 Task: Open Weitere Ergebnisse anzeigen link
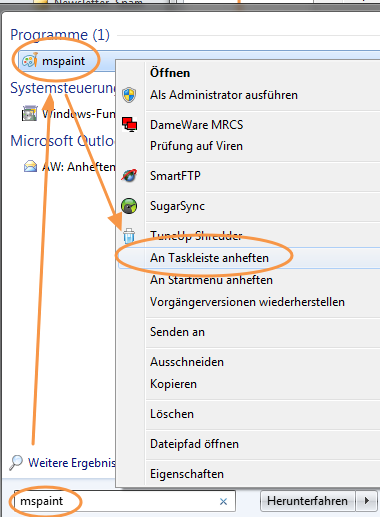[72, 463]
